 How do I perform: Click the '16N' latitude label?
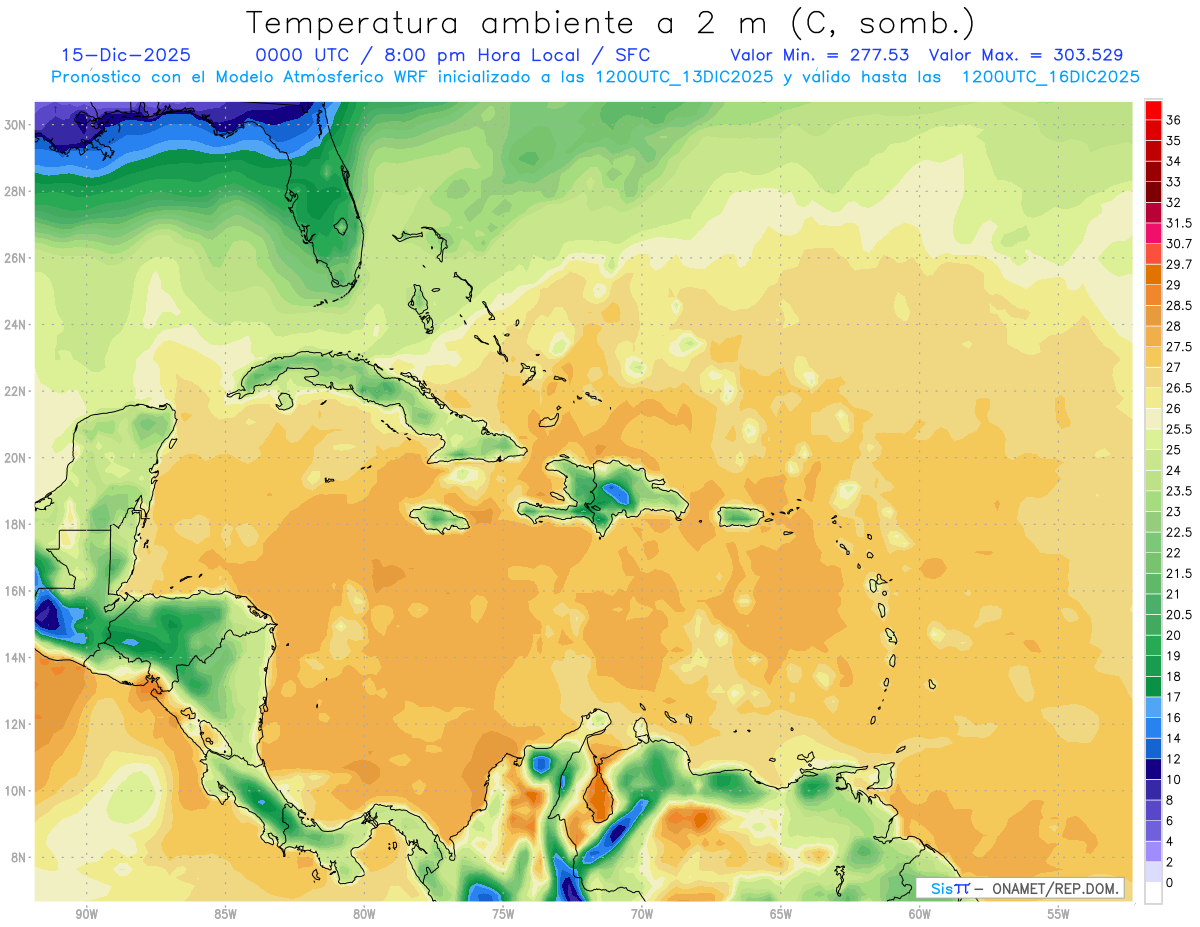pos(16,591)
